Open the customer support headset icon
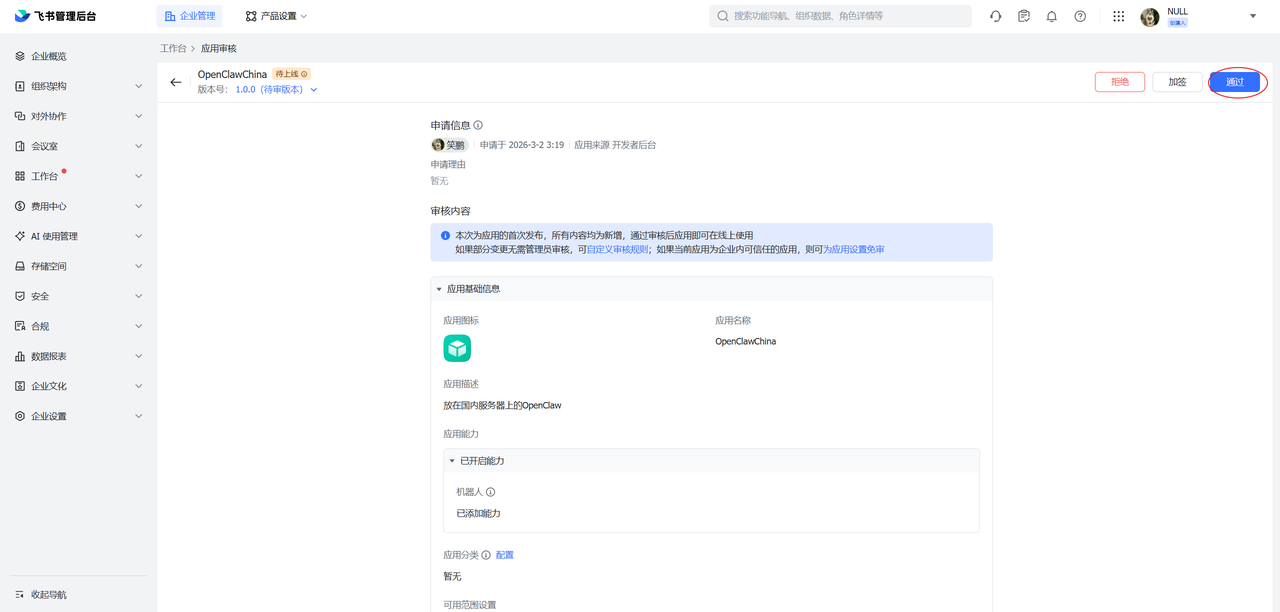The image size is (1280, 612). pos(996,16)
